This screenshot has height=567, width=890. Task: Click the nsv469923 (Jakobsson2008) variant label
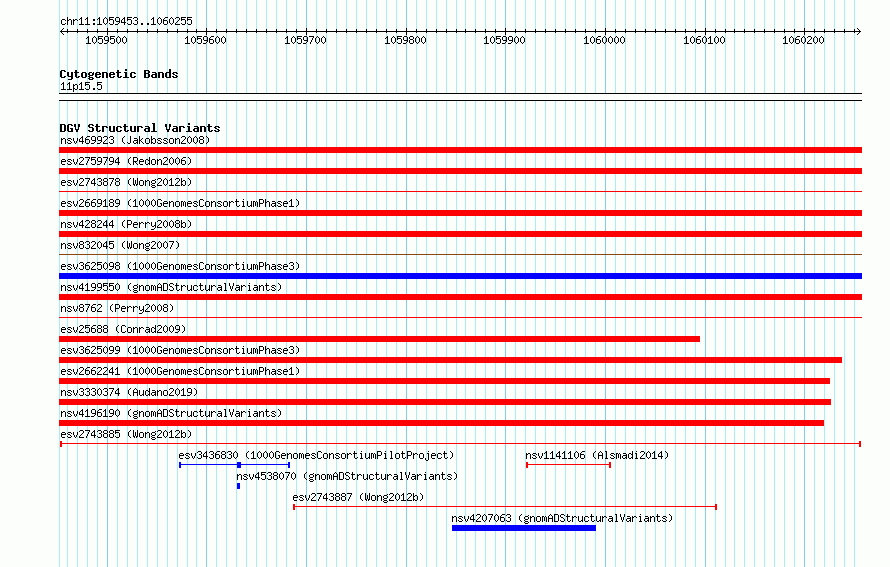point(135,140)
